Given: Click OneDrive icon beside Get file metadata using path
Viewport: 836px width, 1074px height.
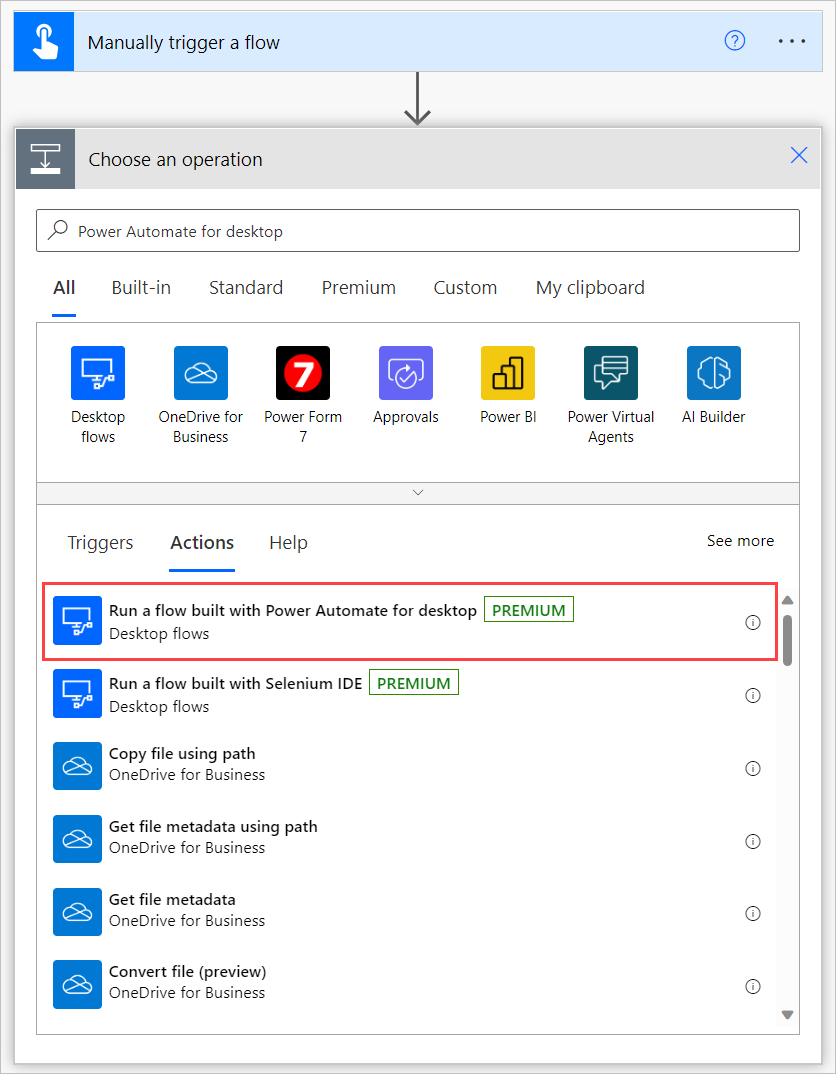Looking at the screenshot, I should tap(77, 839).
